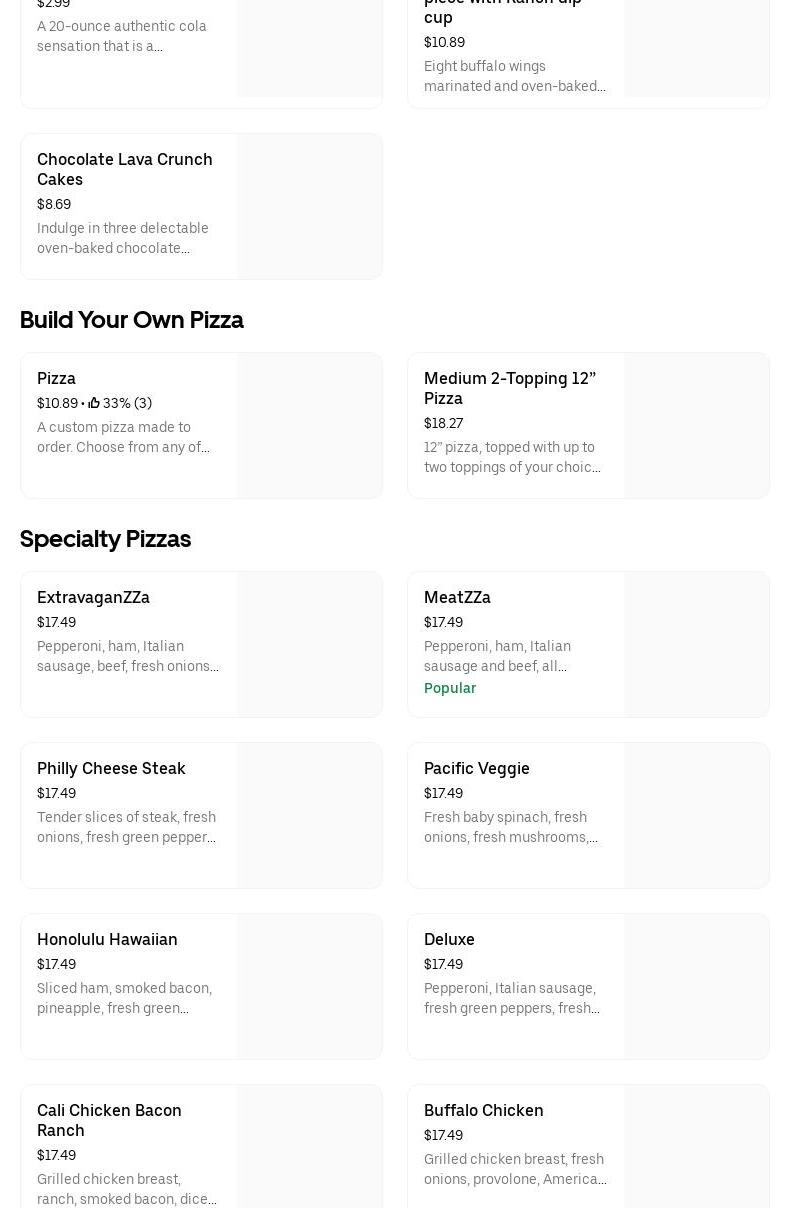This screenshot has width=804, height=1208.
Task: Click the Popular label on MeatZZa
Action: coord(450,688)
